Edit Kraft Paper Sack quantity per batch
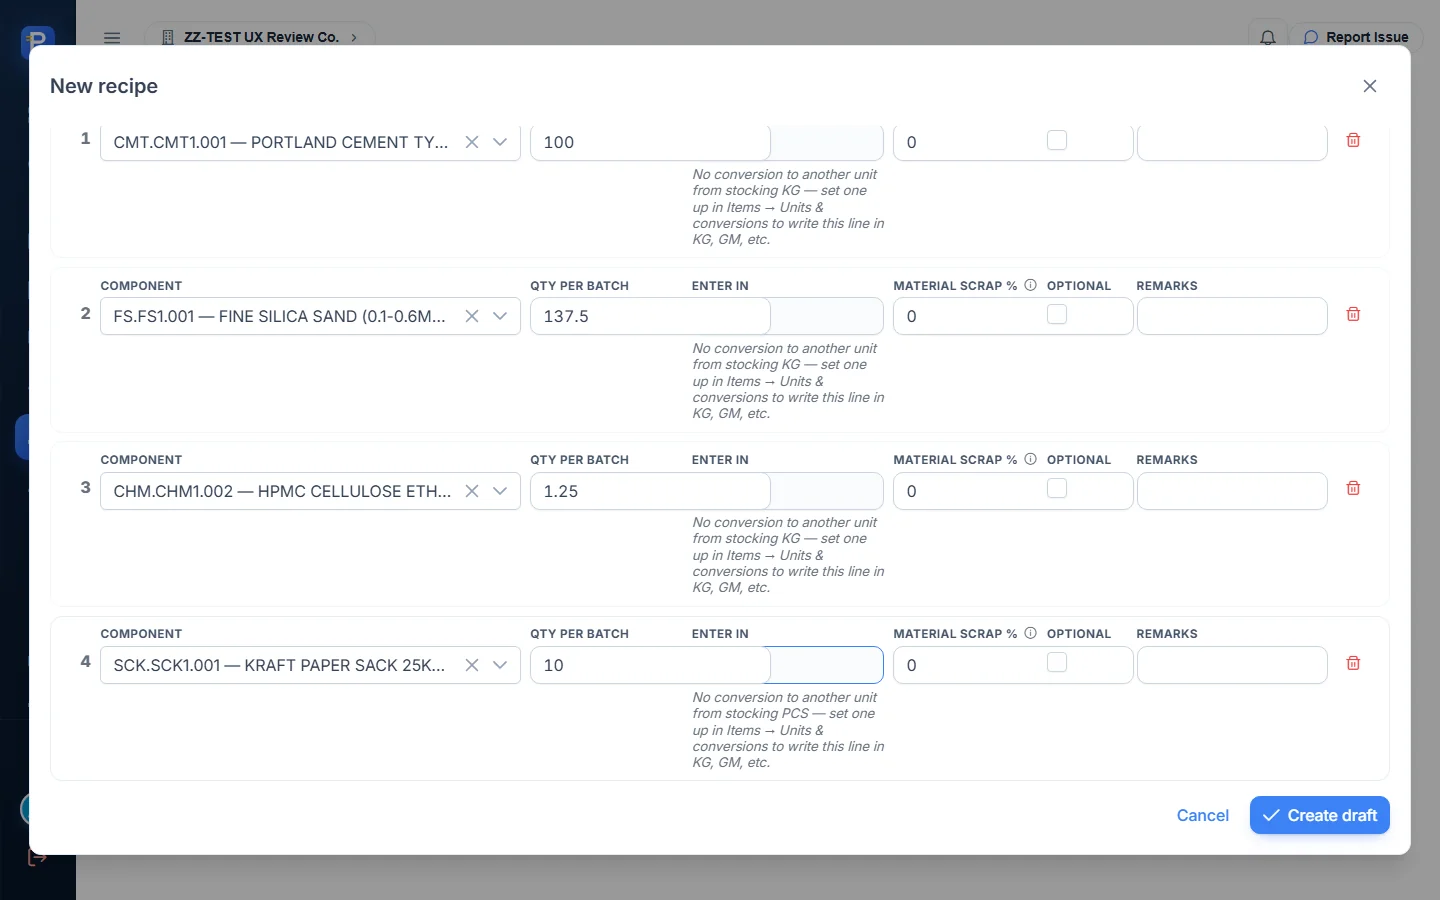Image resolution: width=1440 pixels, height=900 pixels. (x=650, y=665)
